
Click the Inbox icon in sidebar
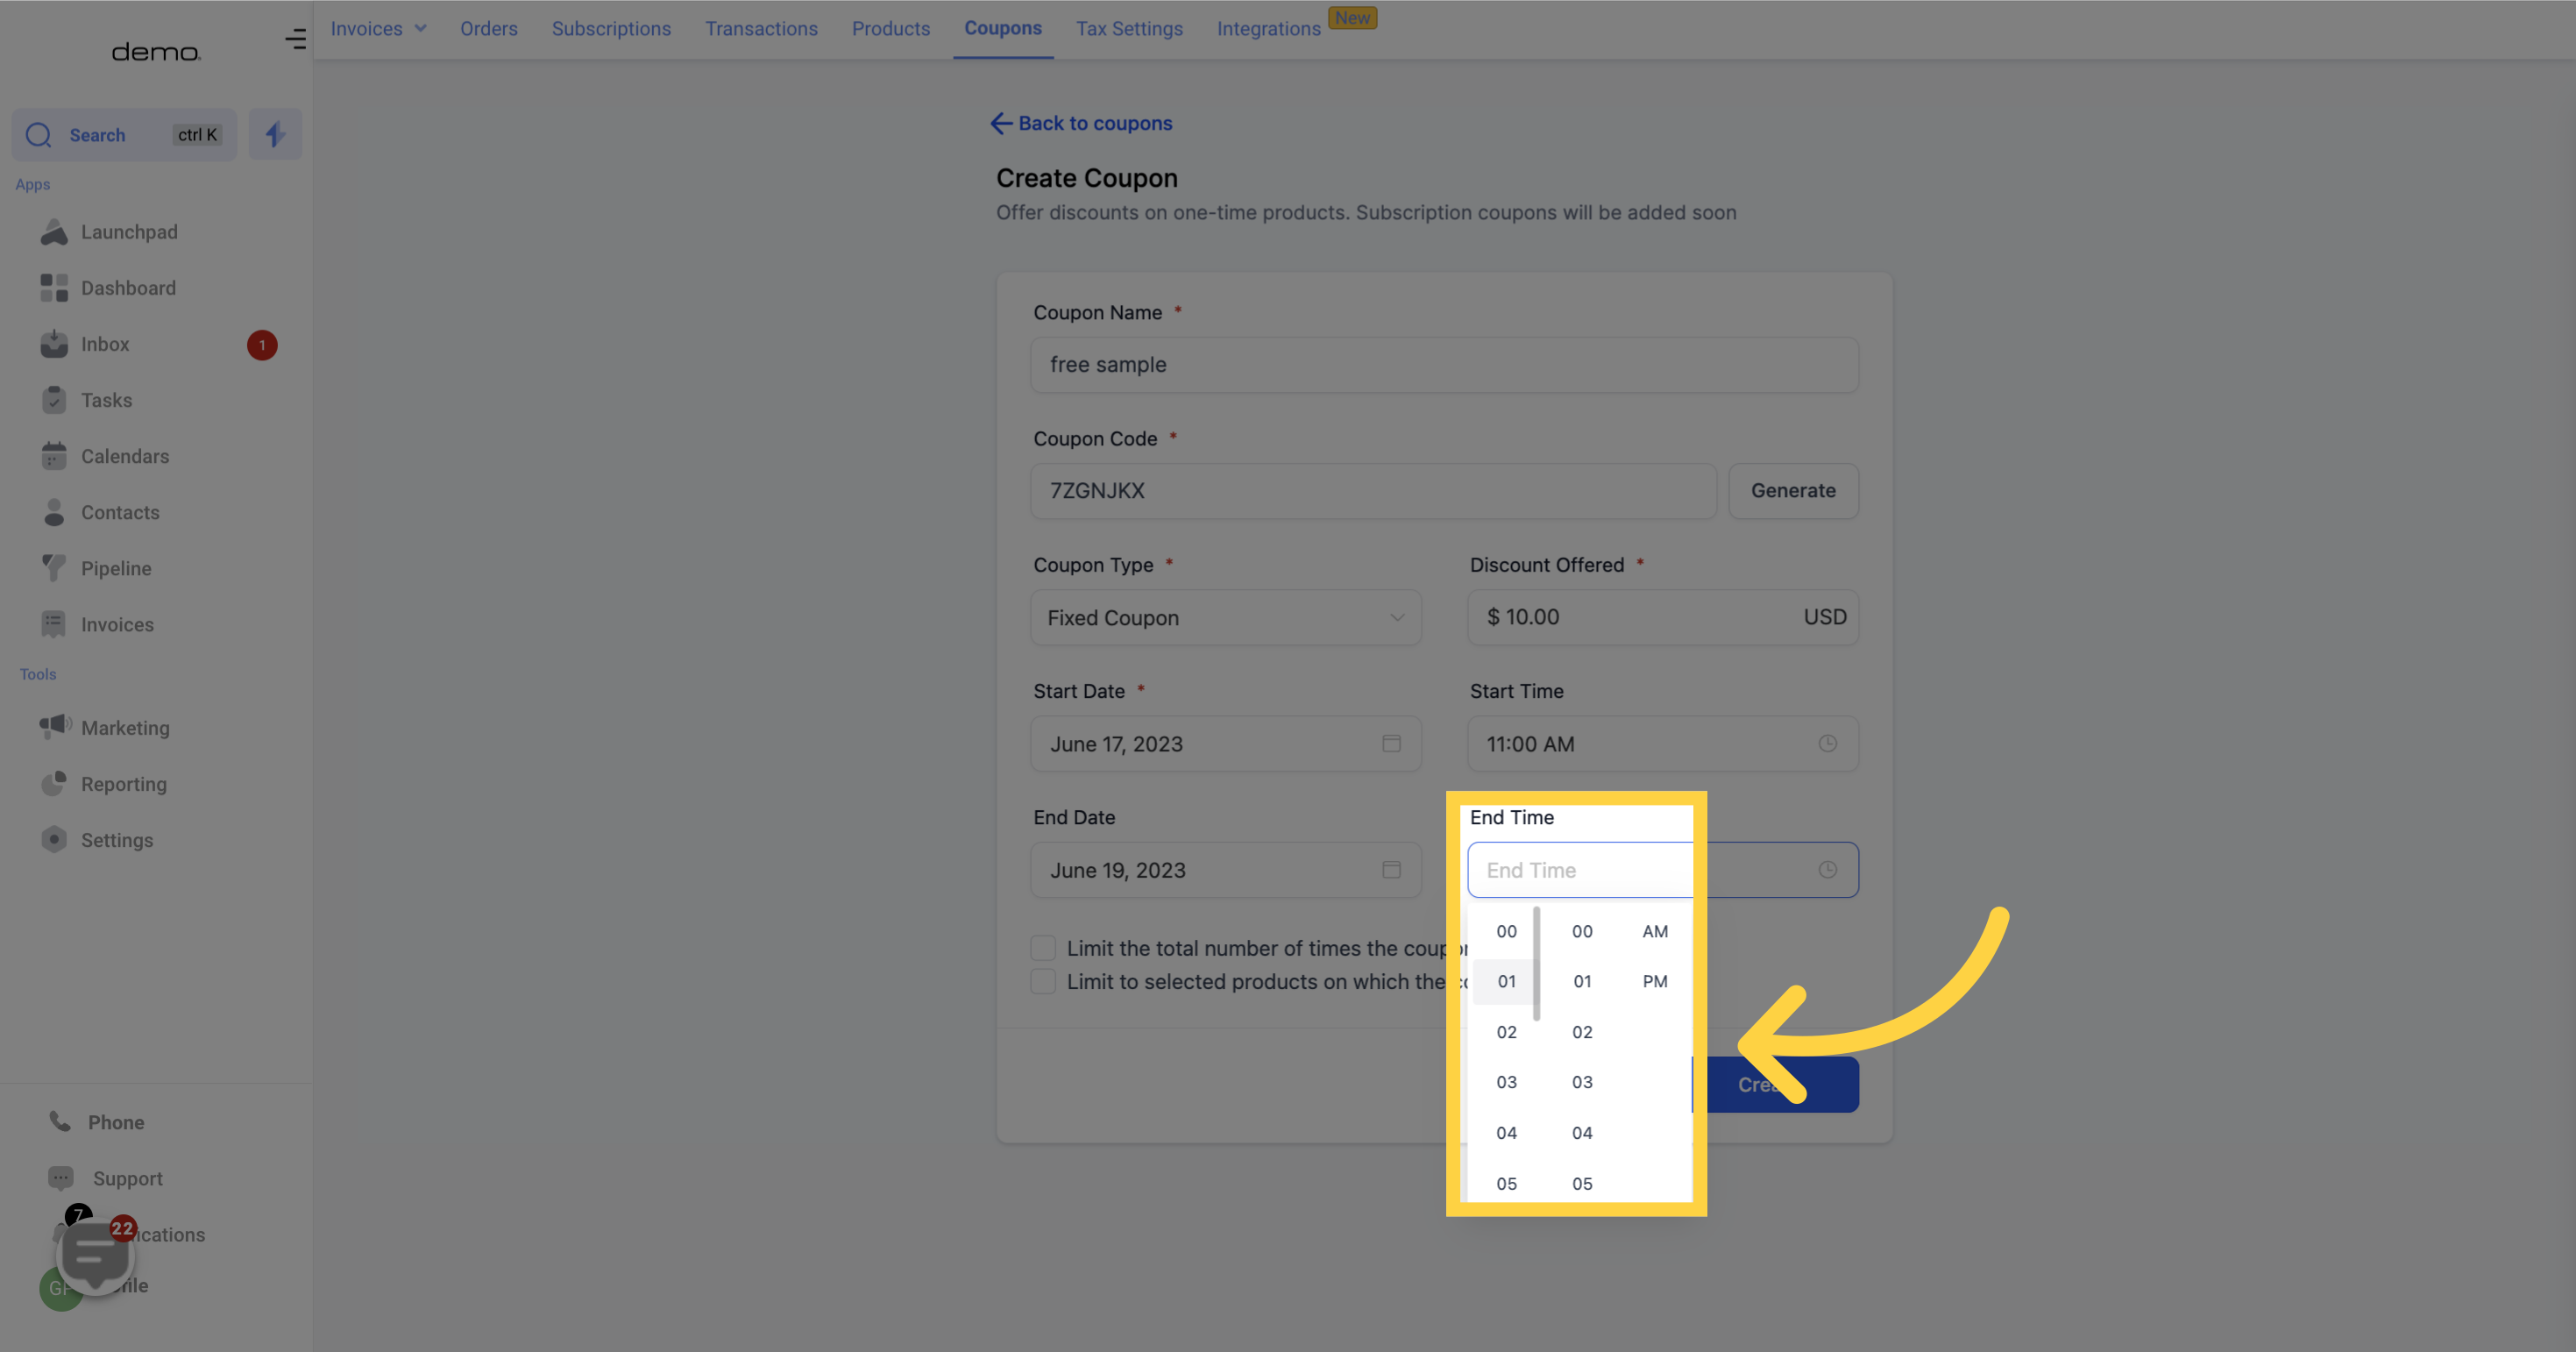point(54,345)
